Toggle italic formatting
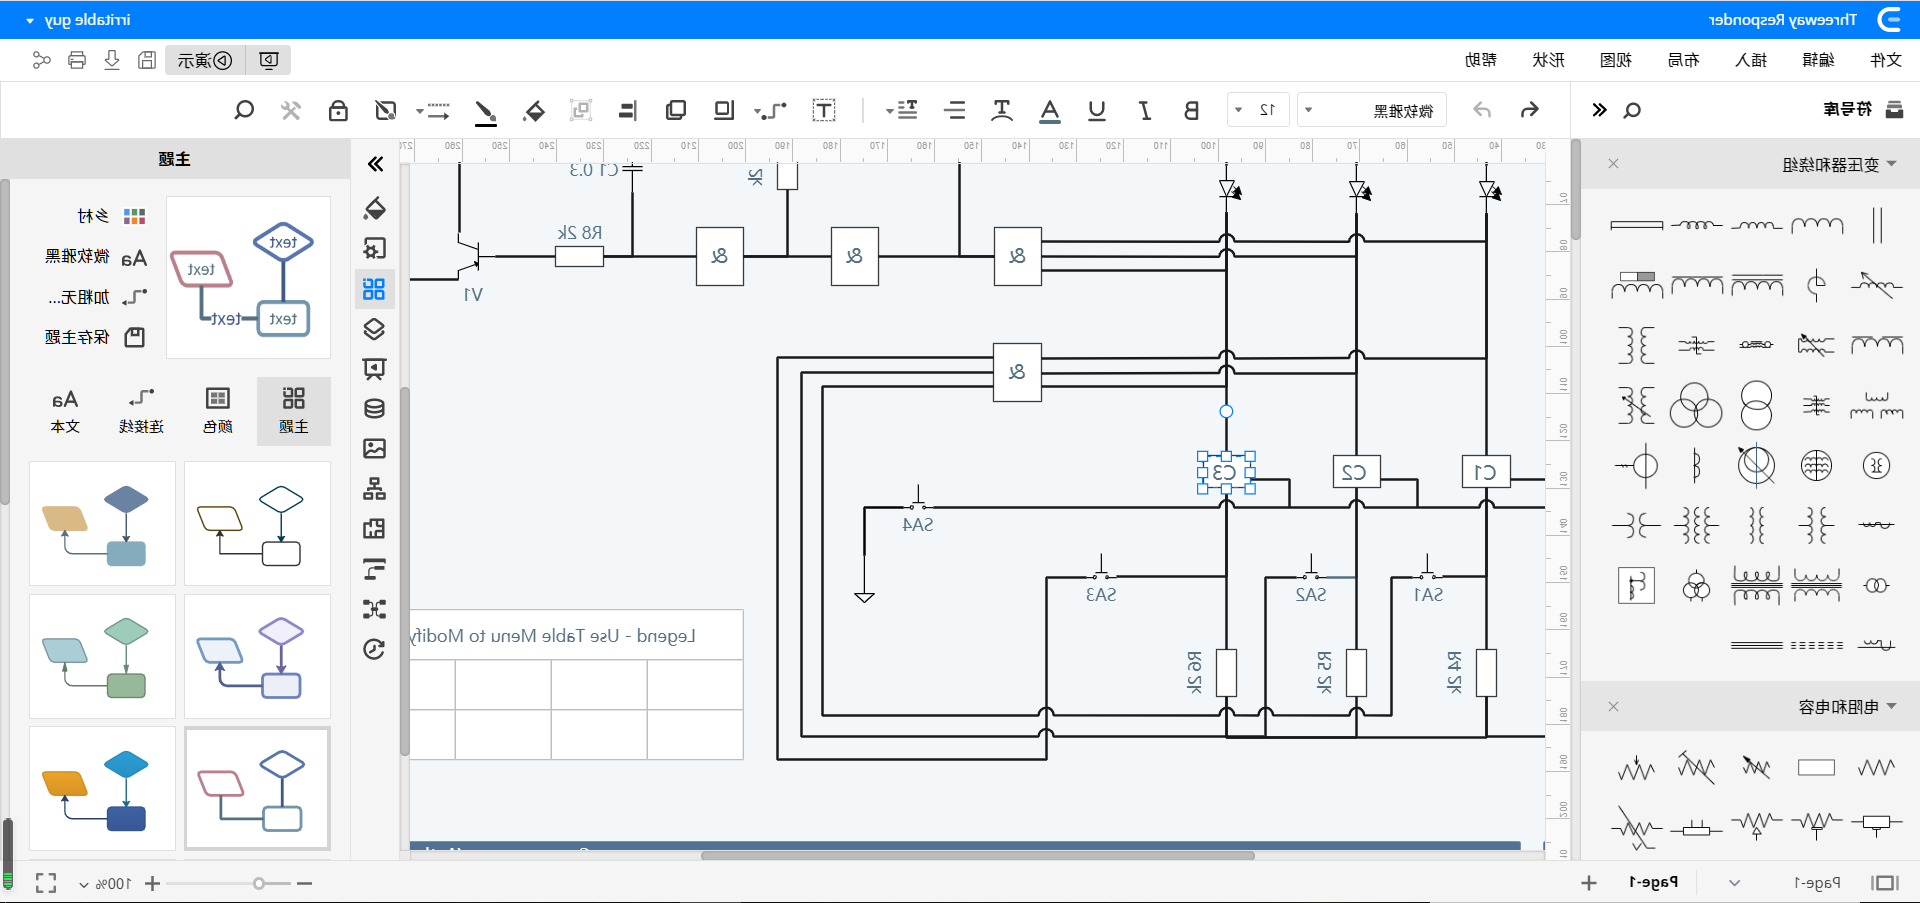This screenshot has width=1920, height=903. click(1145, 110)
